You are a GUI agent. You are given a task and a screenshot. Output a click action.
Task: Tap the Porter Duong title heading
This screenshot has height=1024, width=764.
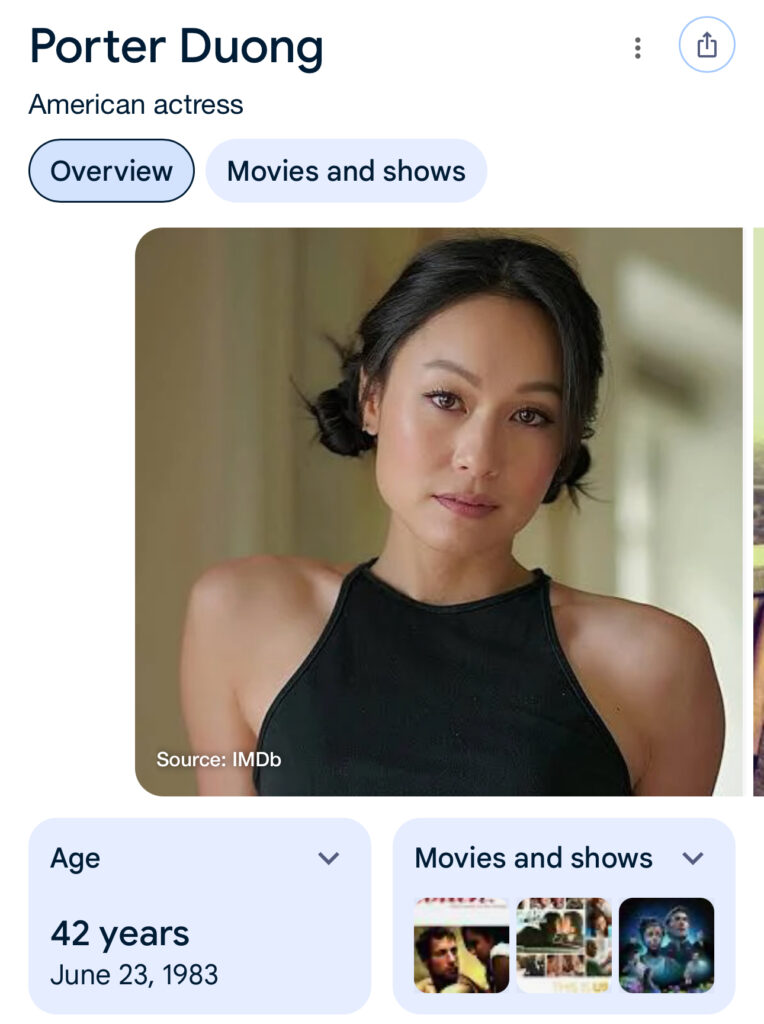(x=176, y=46)
